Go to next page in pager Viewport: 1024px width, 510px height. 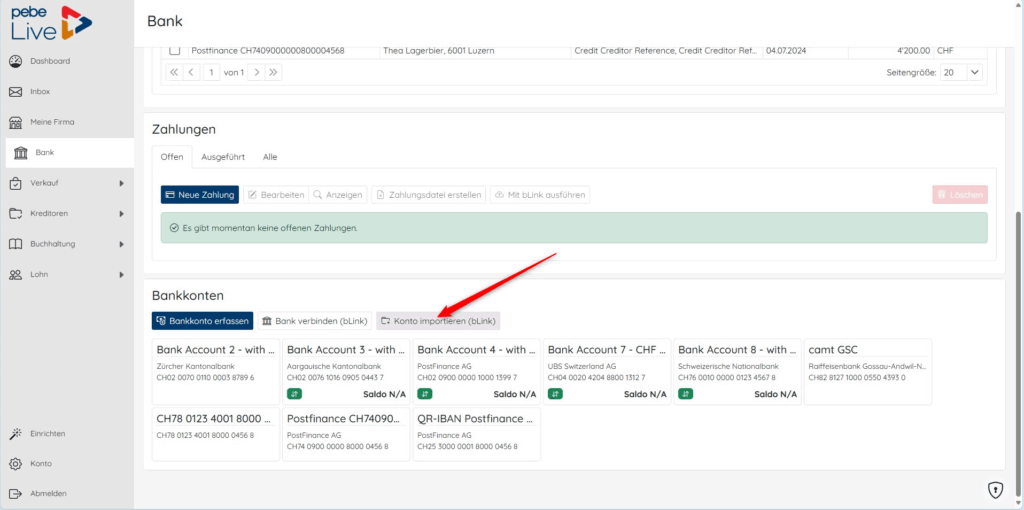(x=257, y=72)
